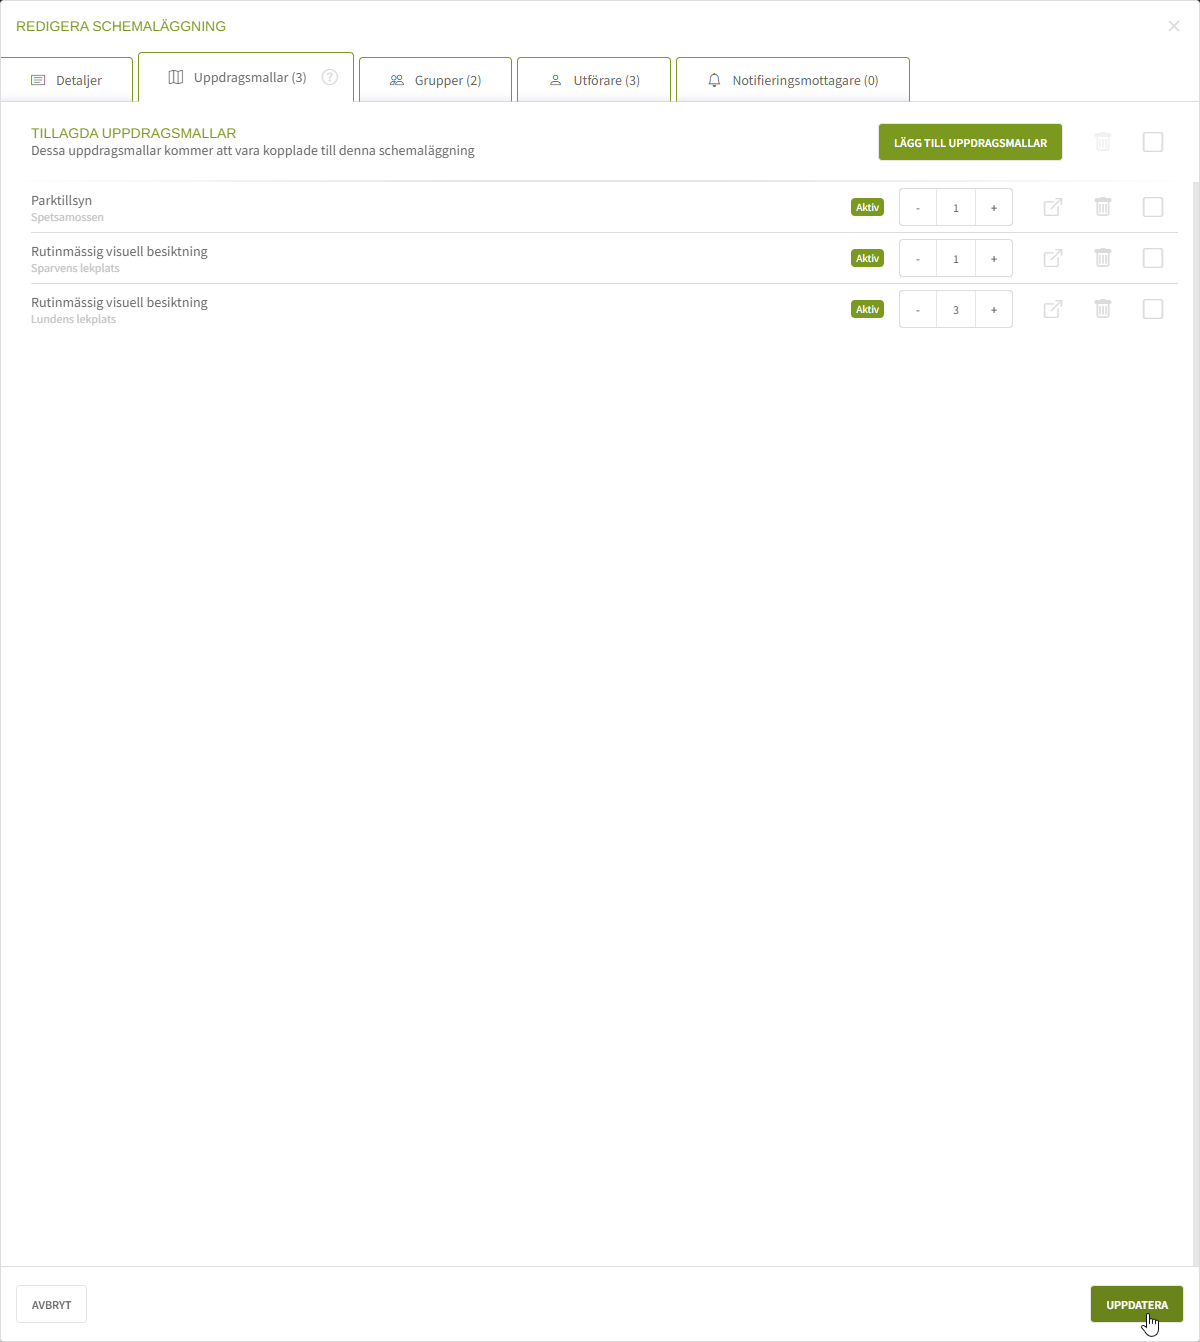Remove Sparvens lekplats row using trash icon
The width and height of the screenshot is (1200, 1342).
coord(1103,258)
